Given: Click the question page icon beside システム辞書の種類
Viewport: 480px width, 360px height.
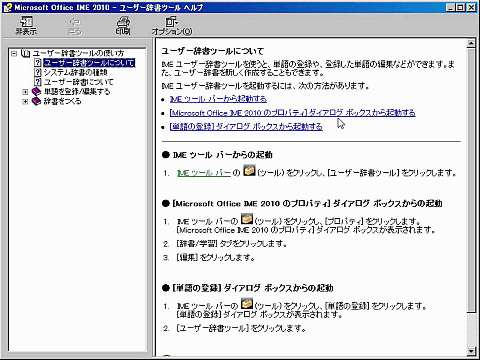Looking at the screenshot, I should coord(38,72).
